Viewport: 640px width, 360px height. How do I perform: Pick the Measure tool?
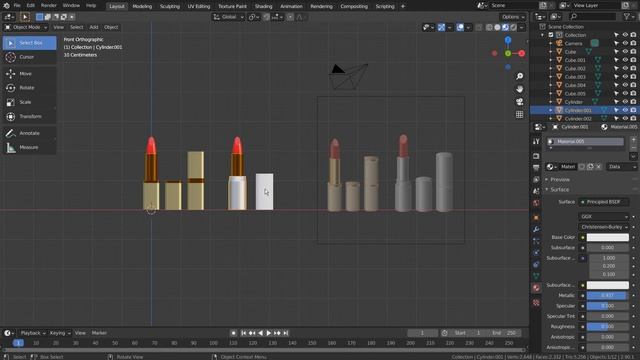[29, 147]
